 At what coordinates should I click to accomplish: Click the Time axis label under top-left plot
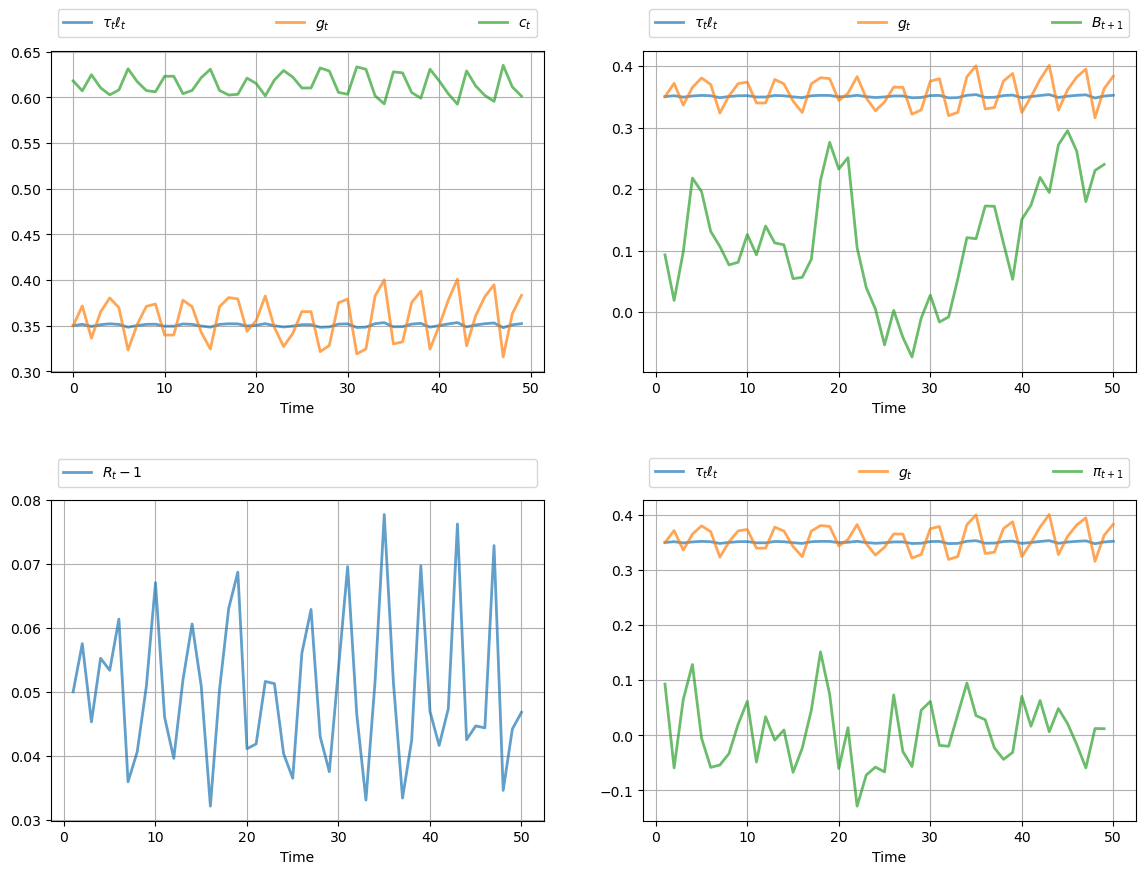coord(297,408)
